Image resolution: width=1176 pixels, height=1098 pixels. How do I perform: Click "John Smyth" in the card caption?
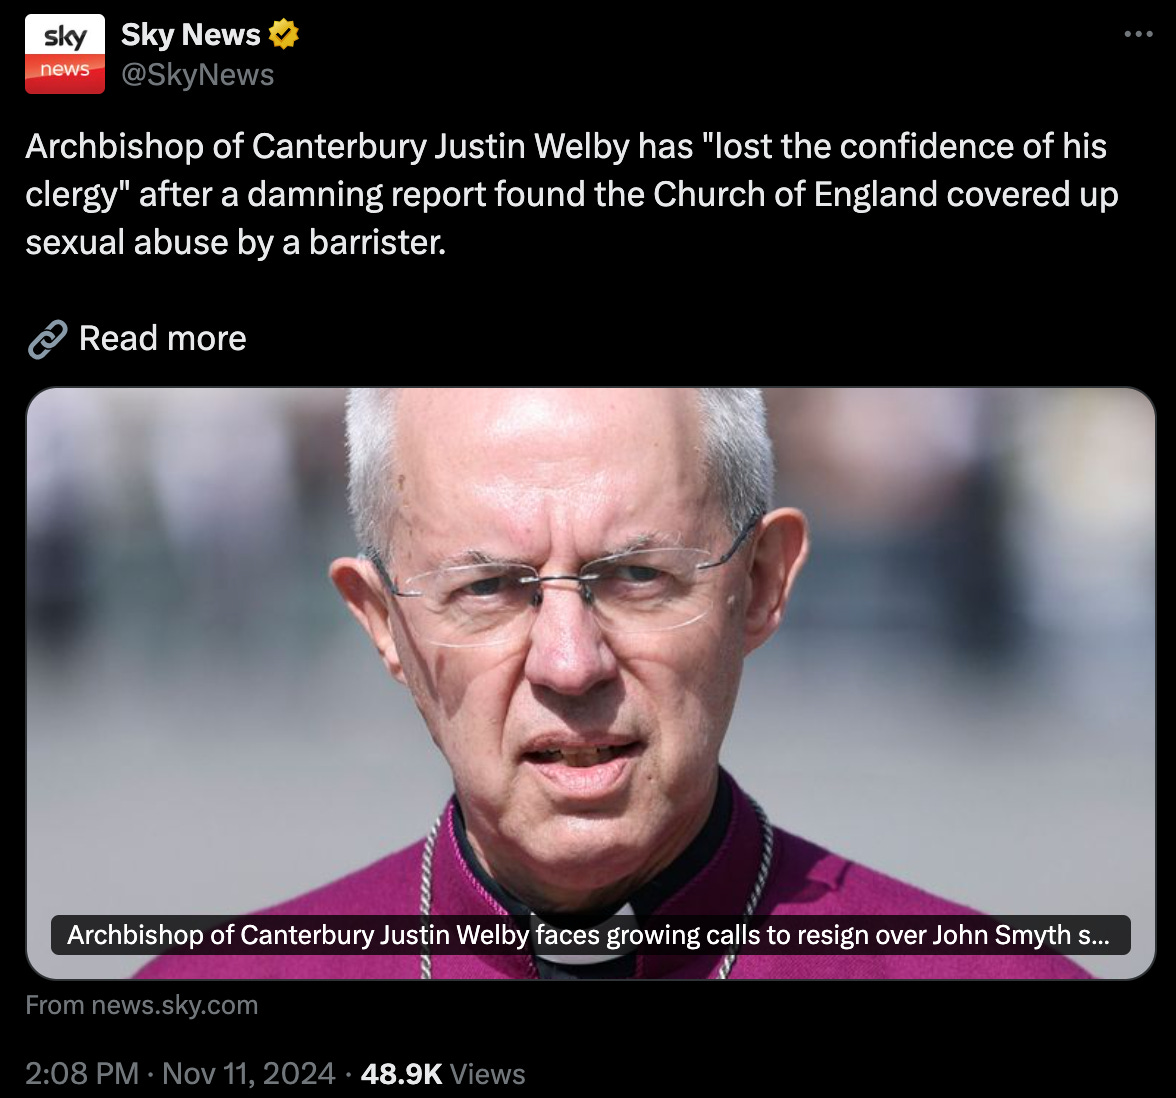click(x=1001, y=935)
